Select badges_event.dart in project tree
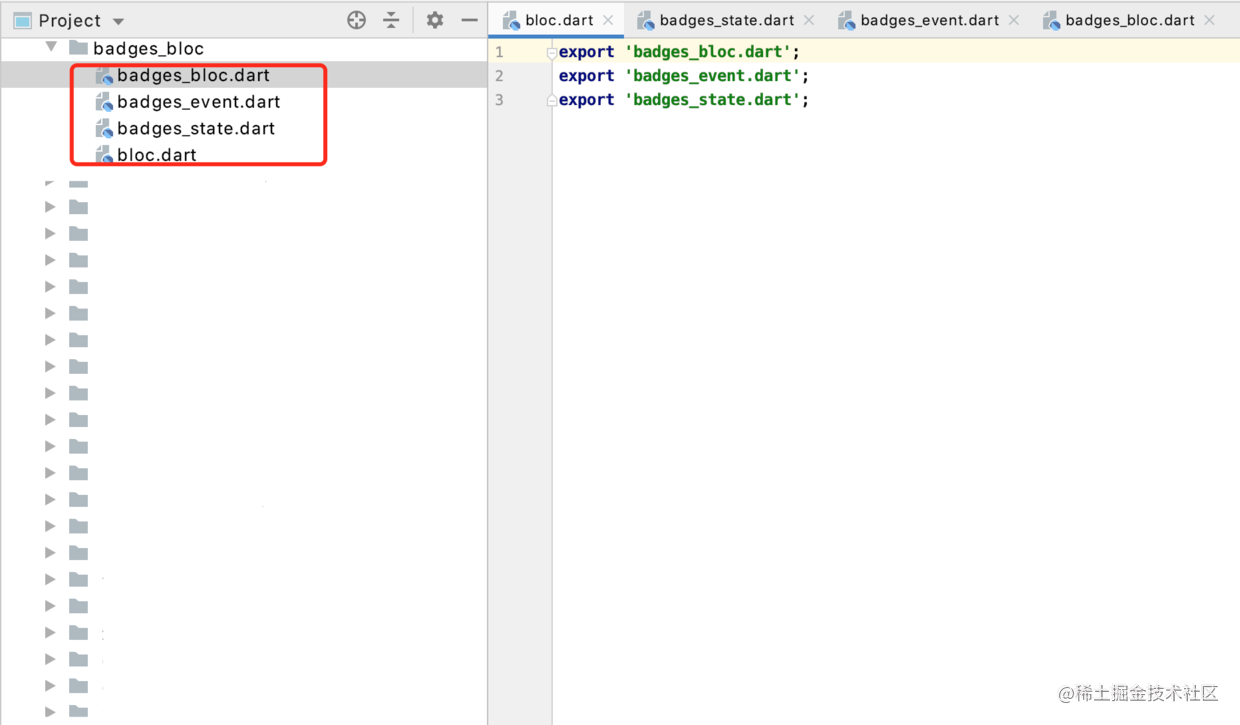Image resolution: width=1240 pixels, height=725 pixels. [x=198, y=102]
